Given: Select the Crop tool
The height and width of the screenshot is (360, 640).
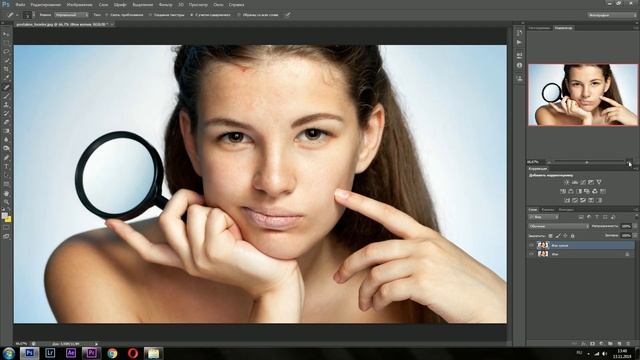Looking at the screenshot, I should pyautogui.click(x=6, y=69).
